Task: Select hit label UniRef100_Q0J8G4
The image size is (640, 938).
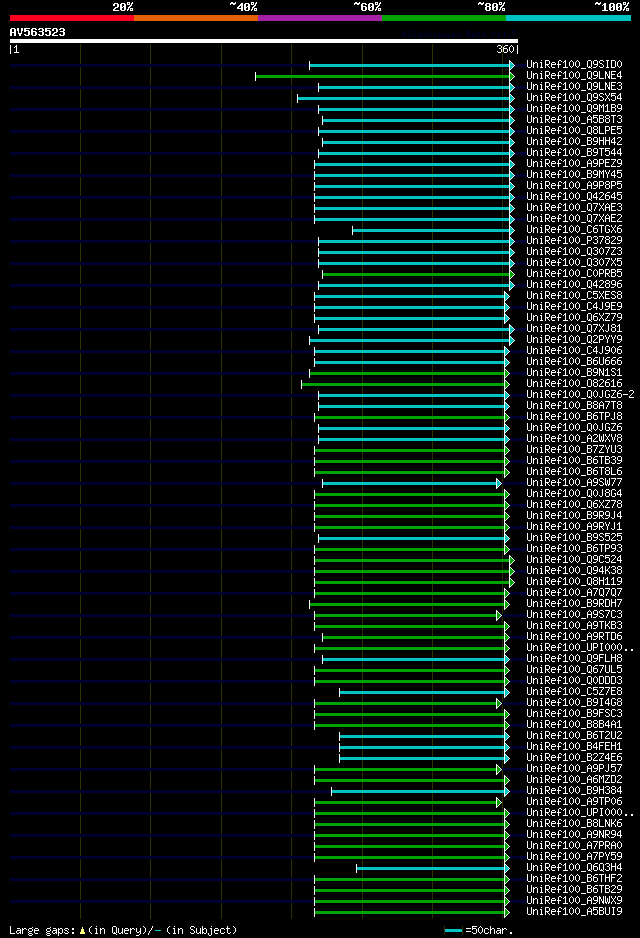Action: pos(574,494)
